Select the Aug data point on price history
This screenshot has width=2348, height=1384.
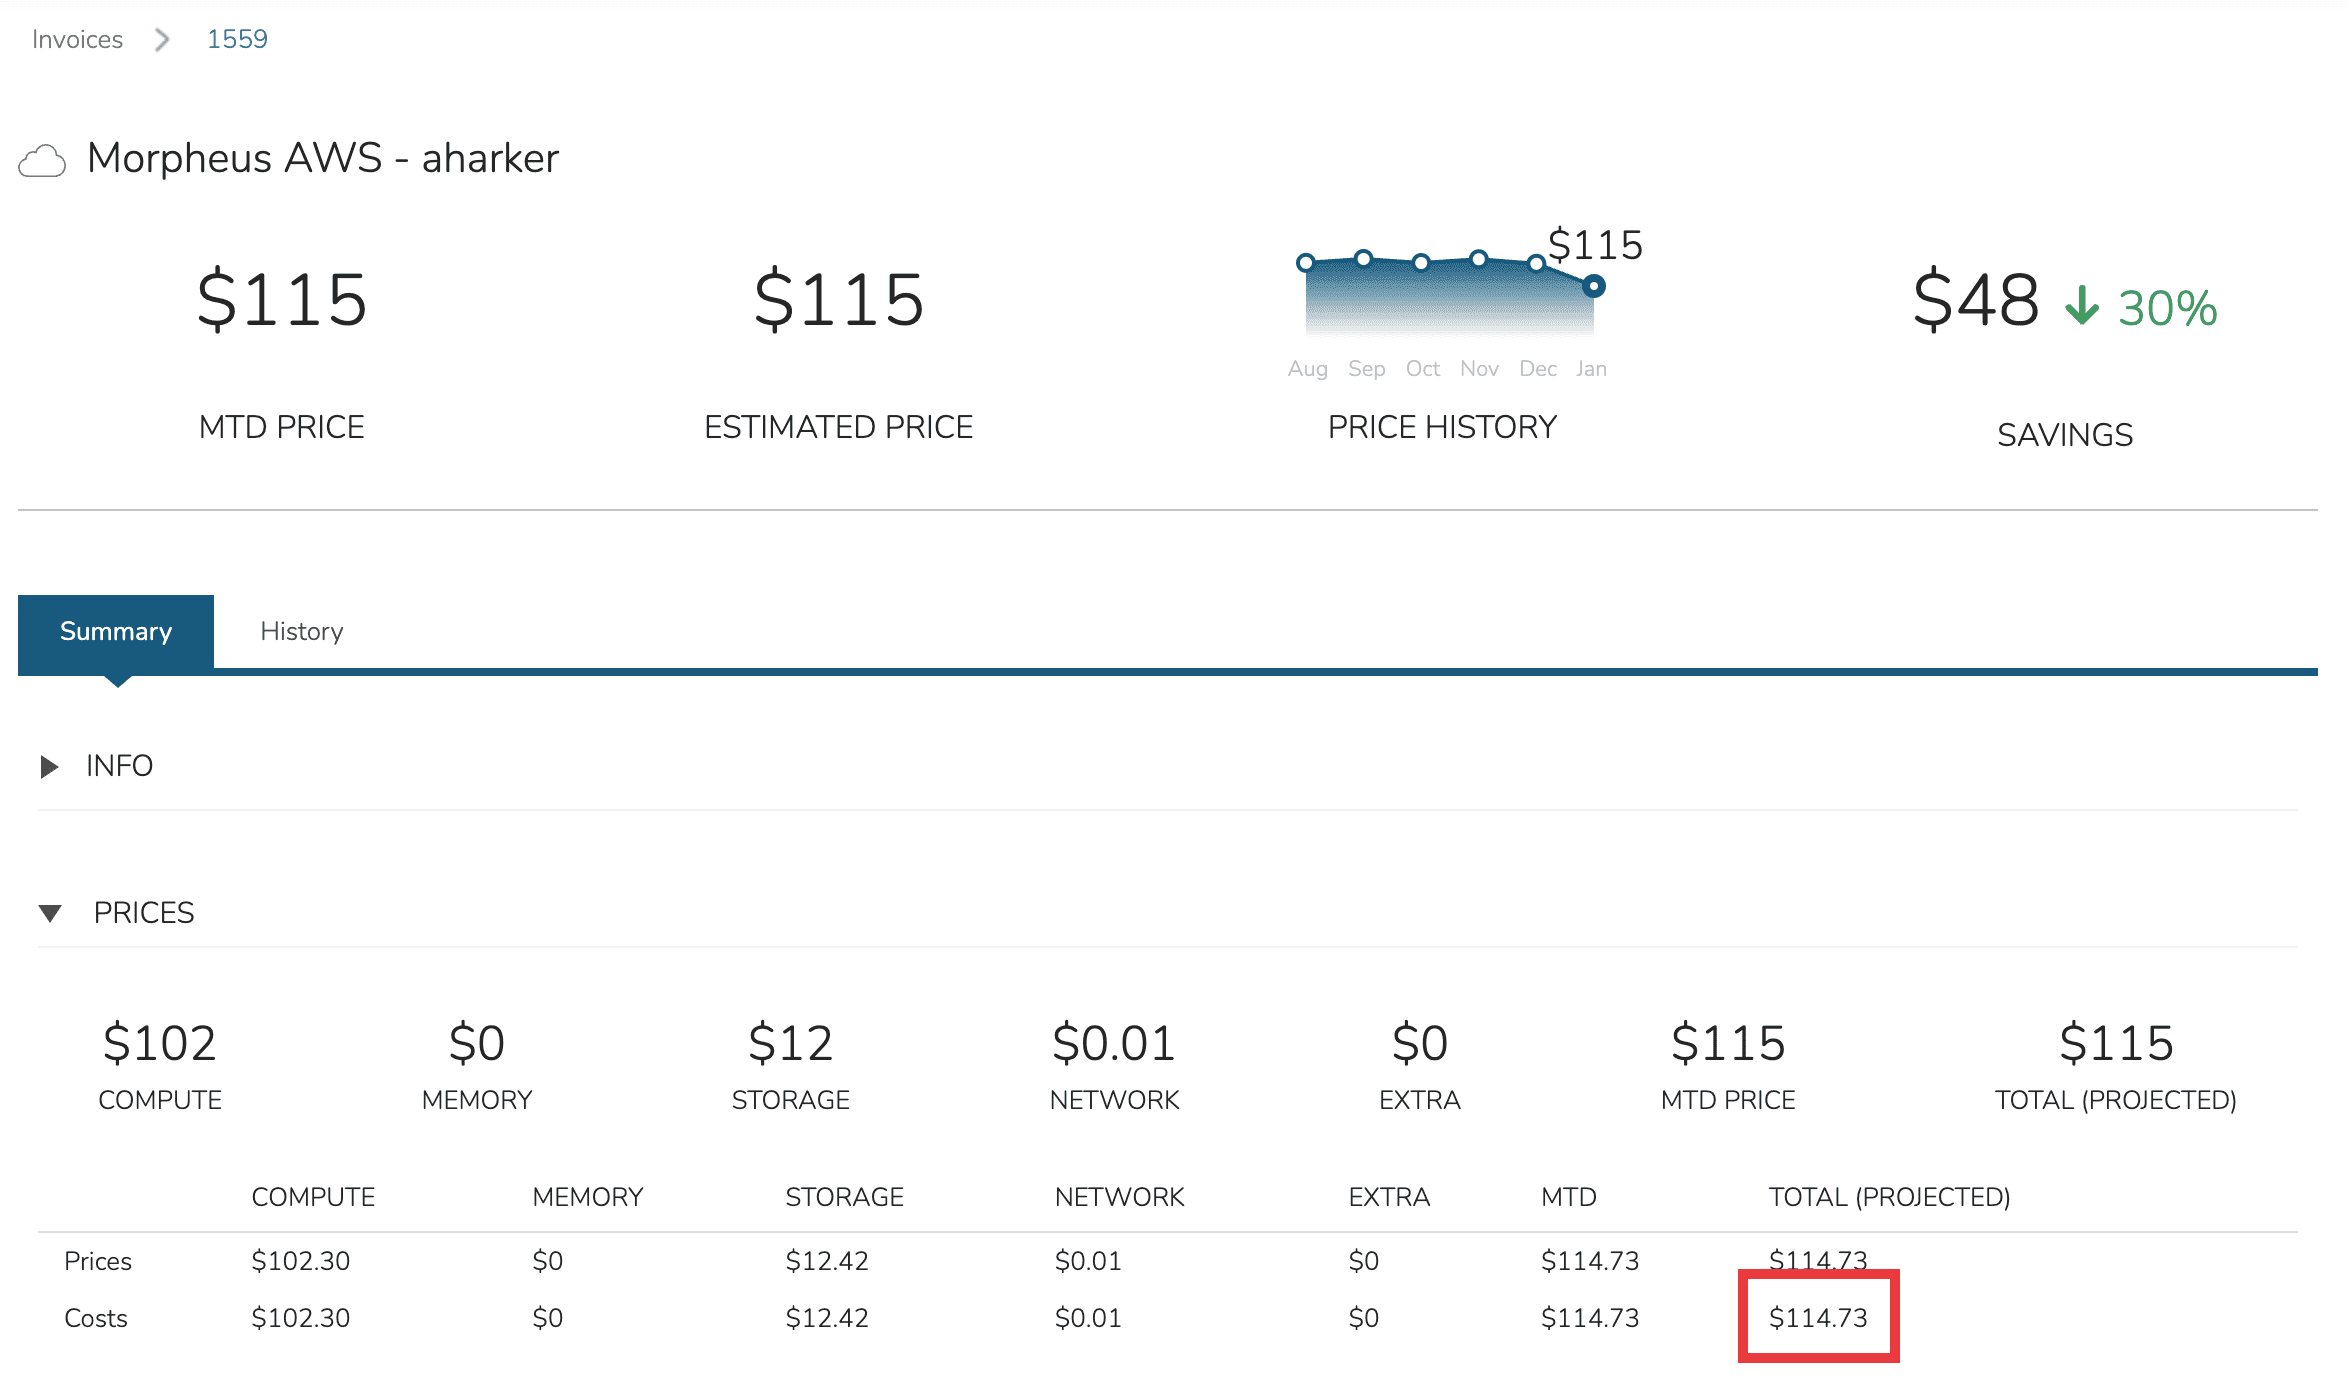[1305, 262]
